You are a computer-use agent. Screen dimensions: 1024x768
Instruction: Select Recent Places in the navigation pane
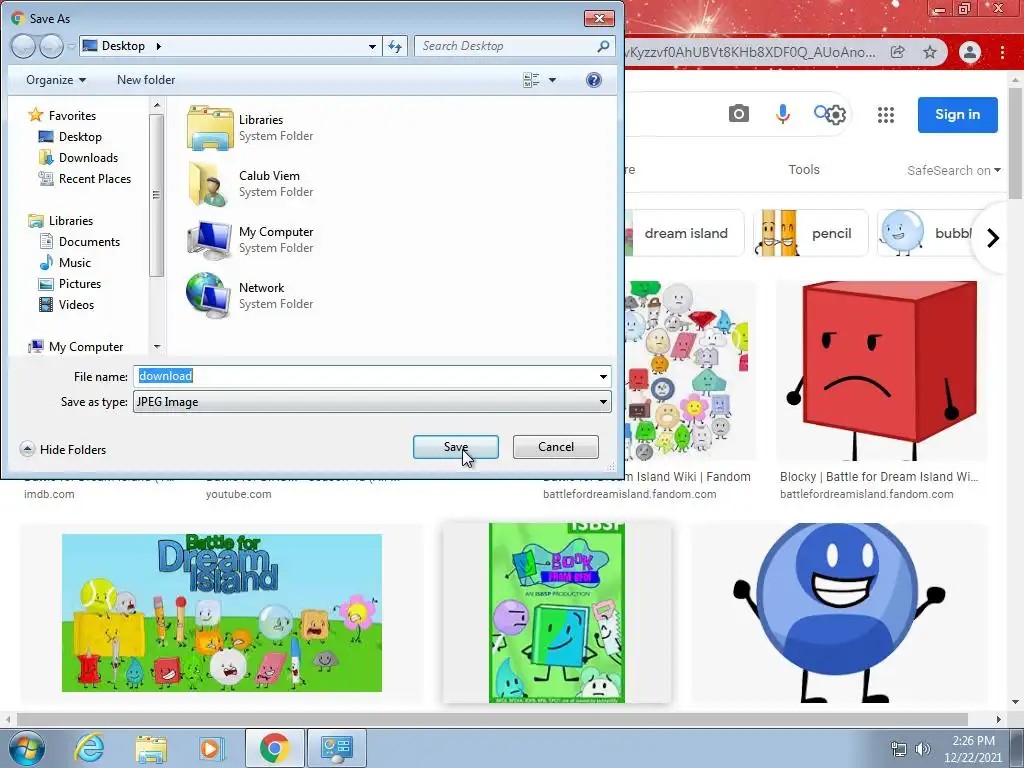pyautogui.click(x=85, y=178)
